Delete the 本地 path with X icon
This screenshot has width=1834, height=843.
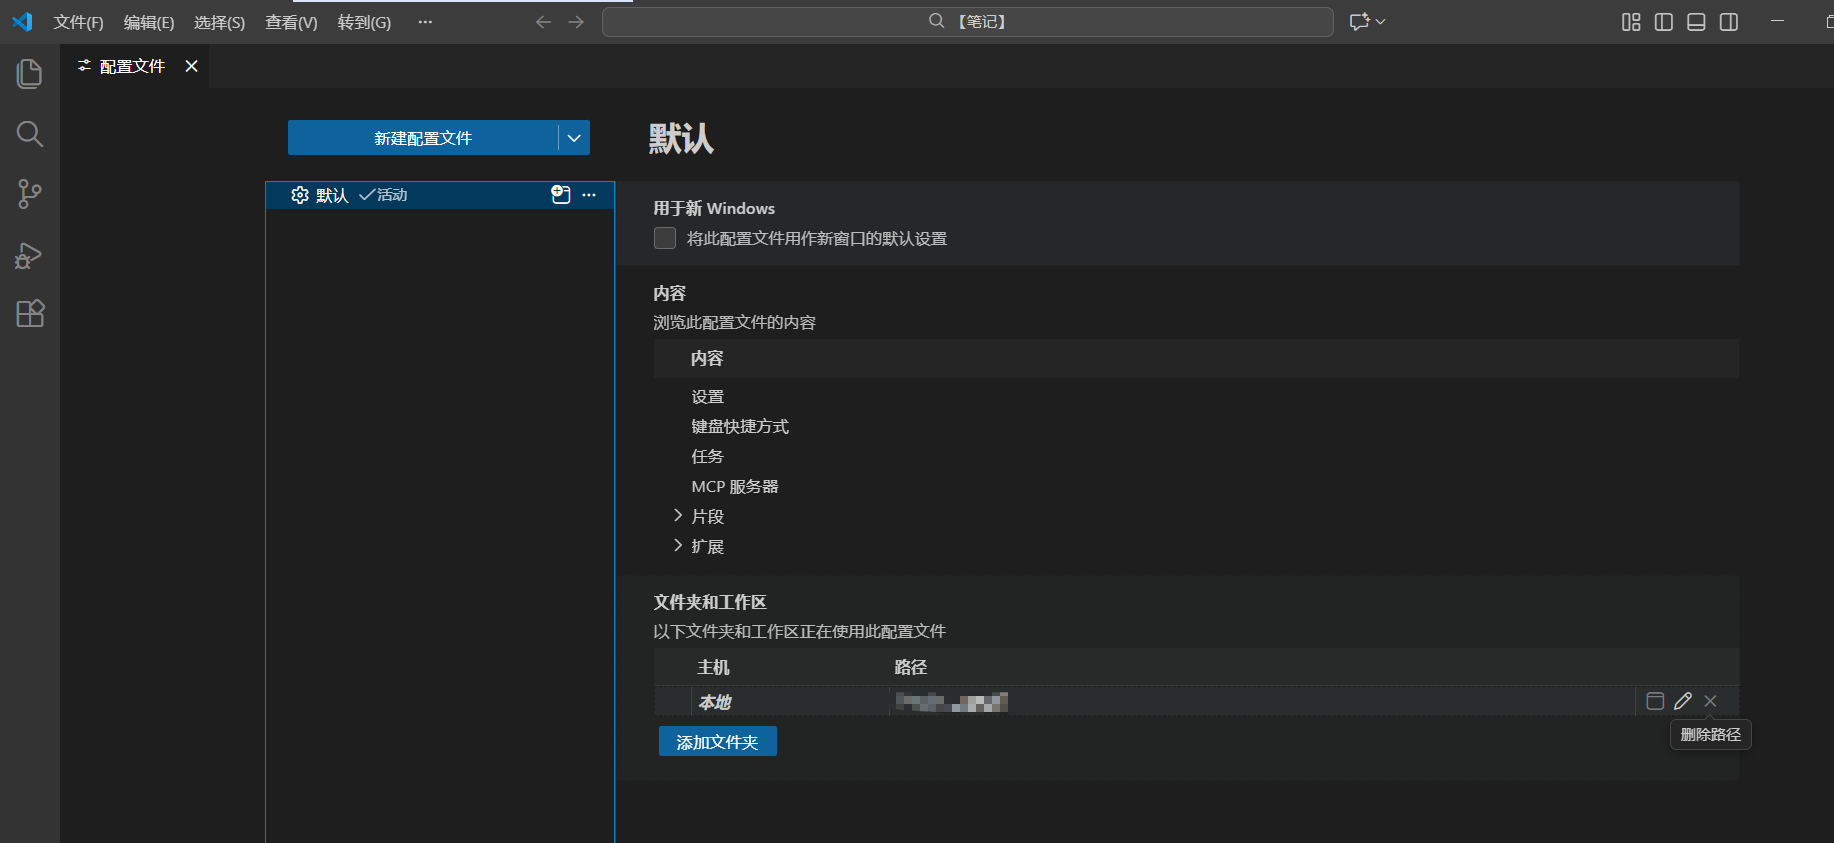[1711, 701]
